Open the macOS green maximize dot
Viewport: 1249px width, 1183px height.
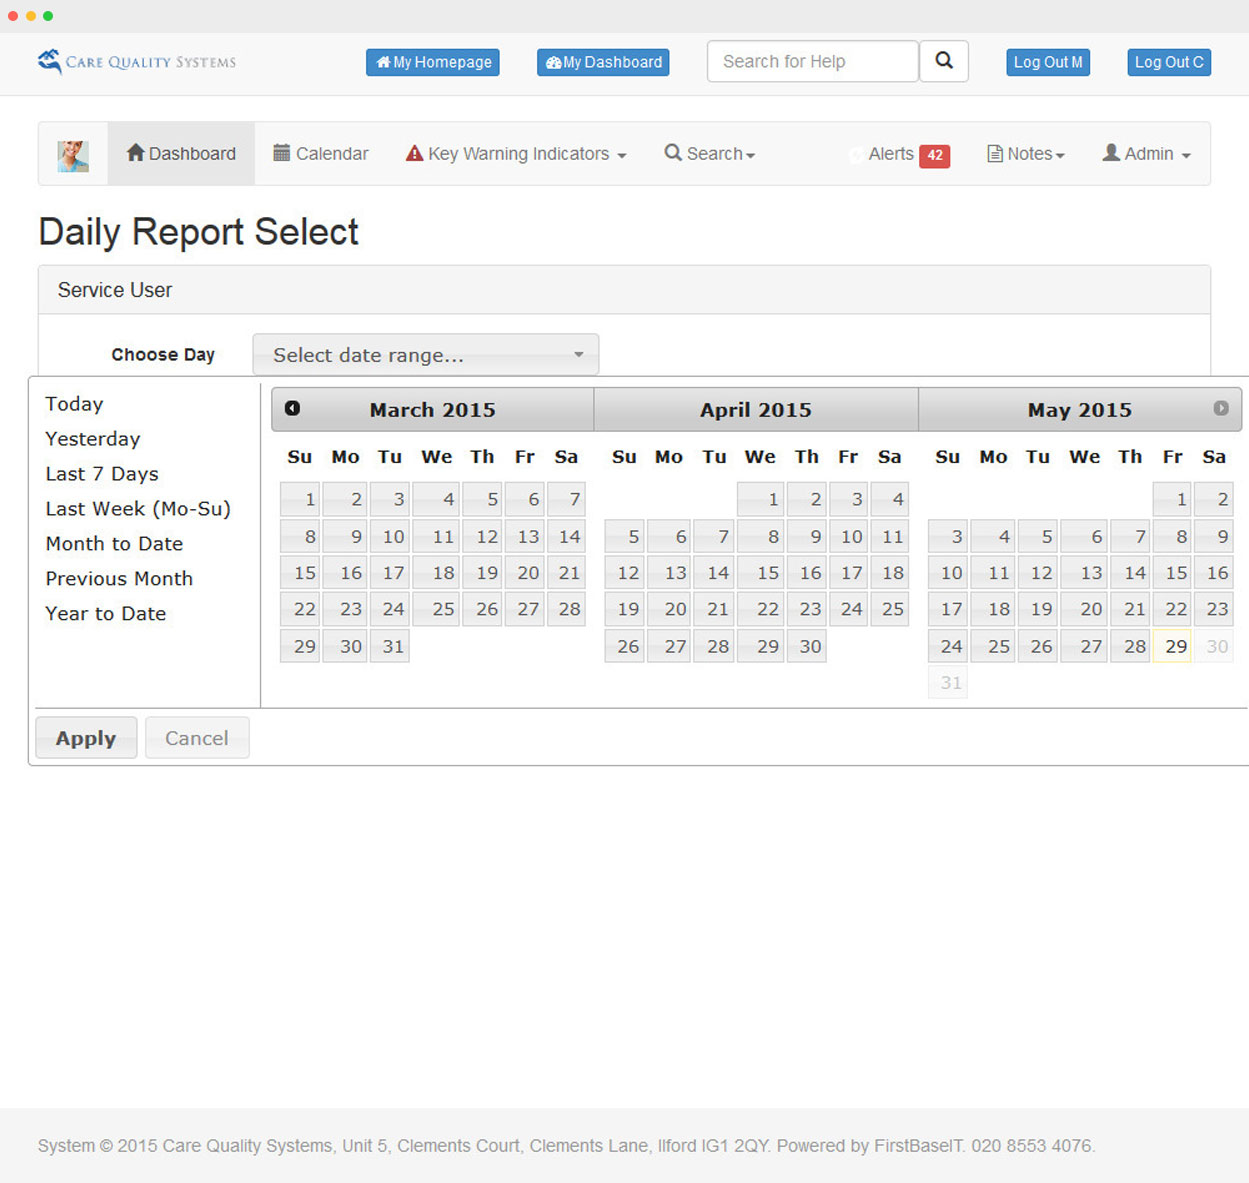pyautogui.click(x=48, y=16)
